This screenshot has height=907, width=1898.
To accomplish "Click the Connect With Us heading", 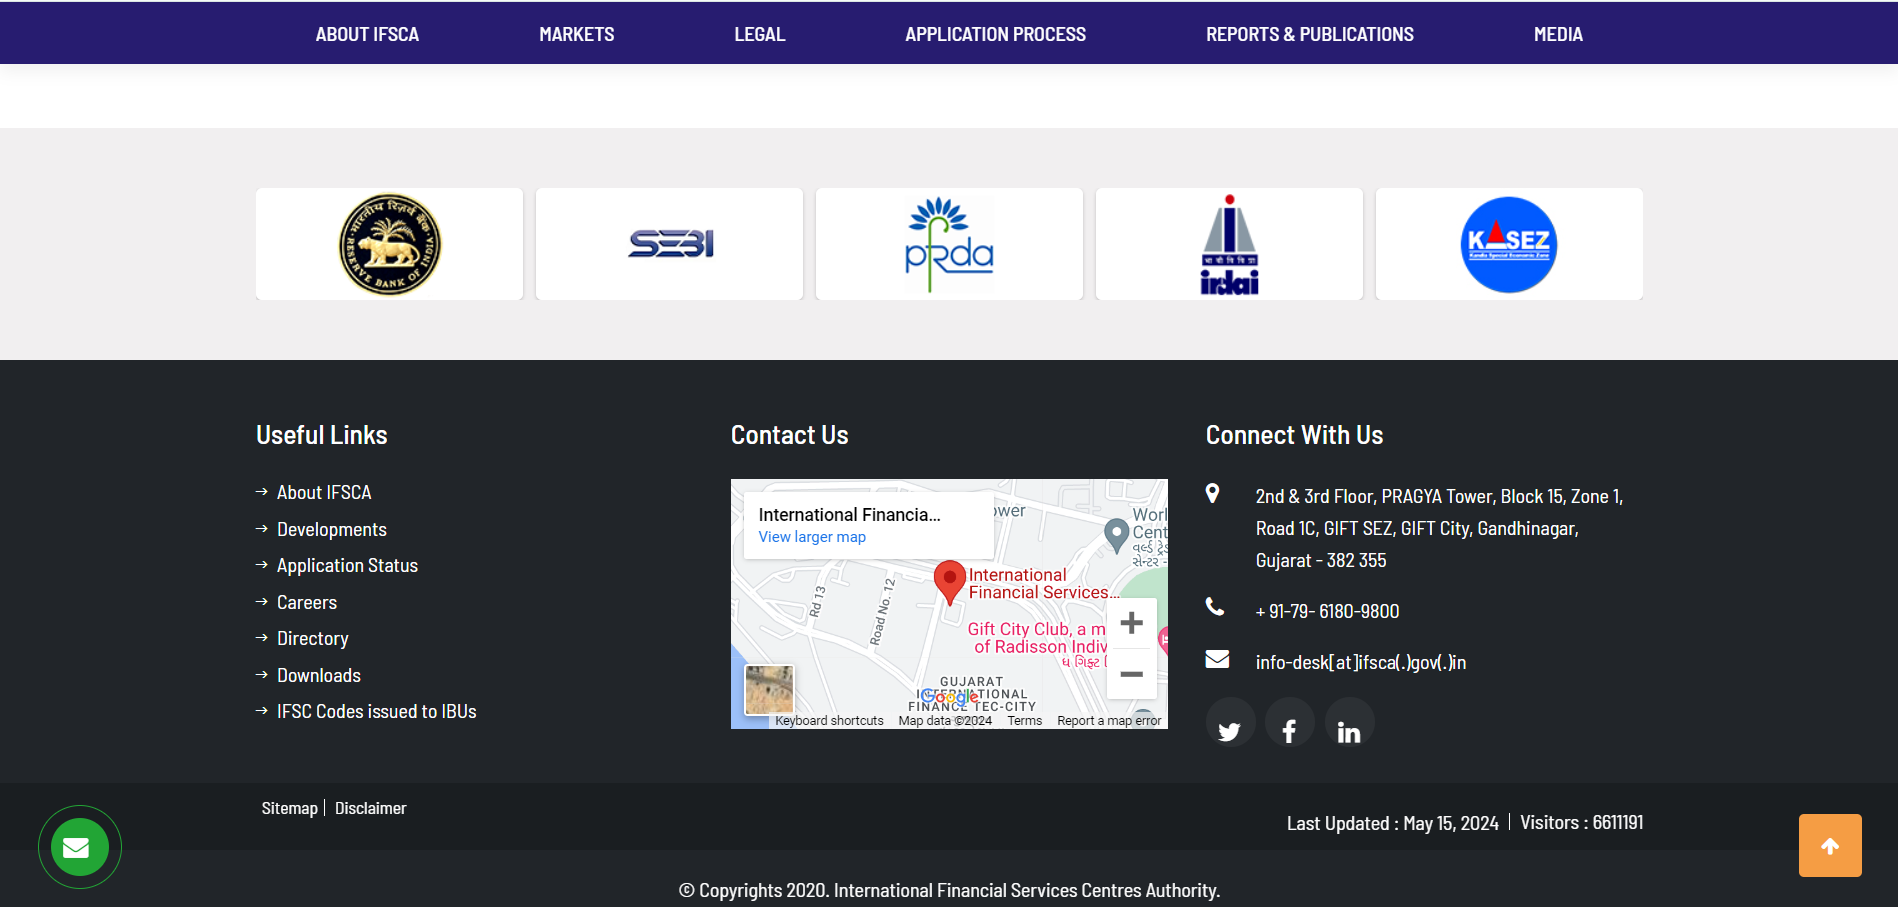I will [1295, 435].
